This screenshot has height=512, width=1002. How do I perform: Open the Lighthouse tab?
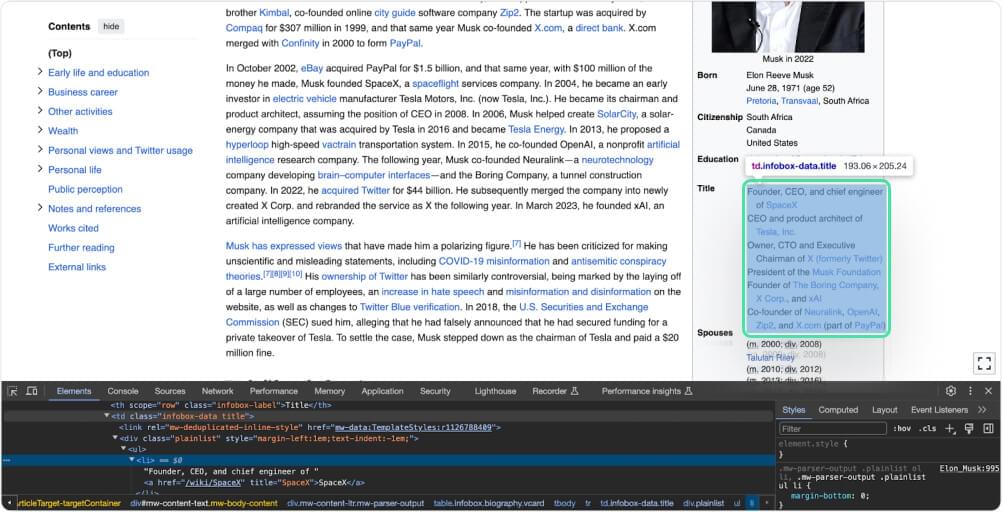(x=495, y=391)
